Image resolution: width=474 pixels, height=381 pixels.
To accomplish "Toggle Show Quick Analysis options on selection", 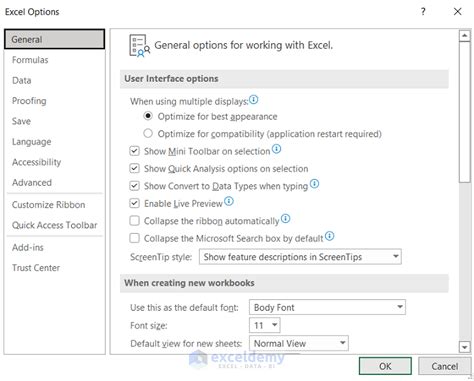I will click(x=134, y=168).
